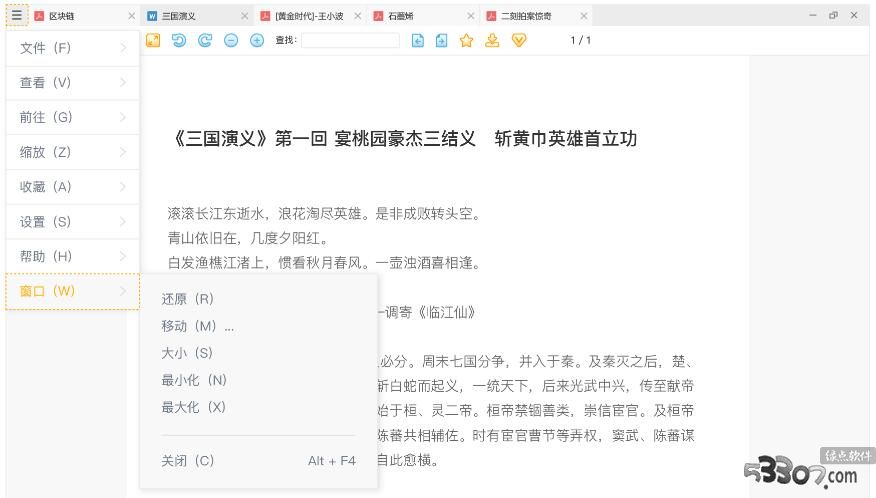Image resolution: width=876 pixels, height=498 pixels.
Task: Click the 查找 search input field
Action: 350,40
